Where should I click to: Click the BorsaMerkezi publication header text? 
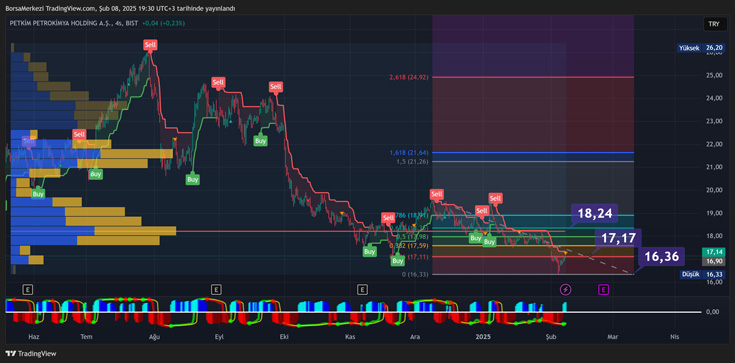121,9
